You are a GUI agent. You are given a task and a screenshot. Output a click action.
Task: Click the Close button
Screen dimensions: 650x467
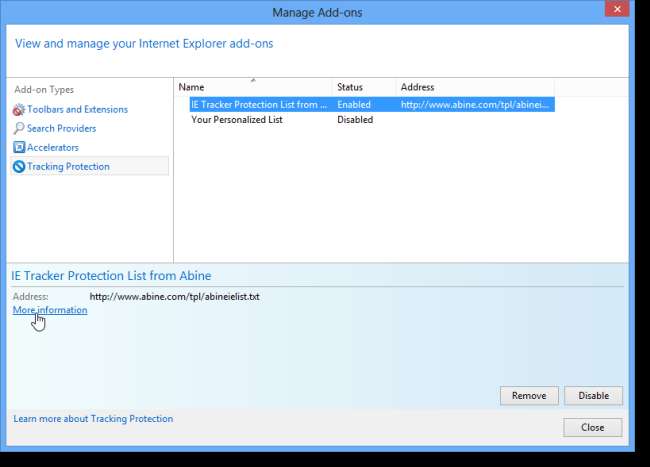(593, 427)
